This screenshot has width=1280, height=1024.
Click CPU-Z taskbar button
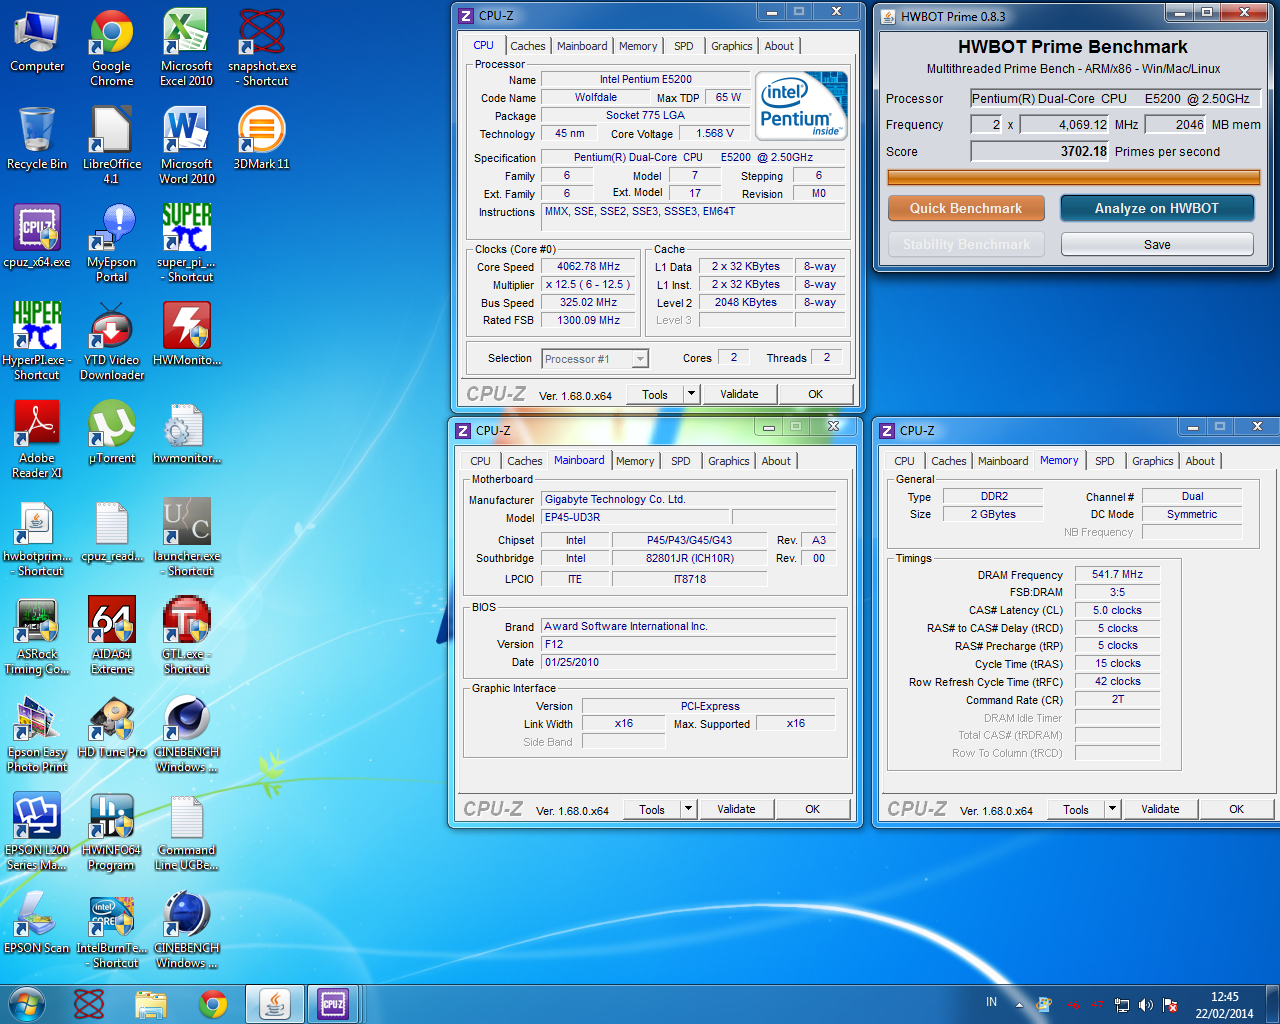pyautogui.click(x=333, y=1004)
